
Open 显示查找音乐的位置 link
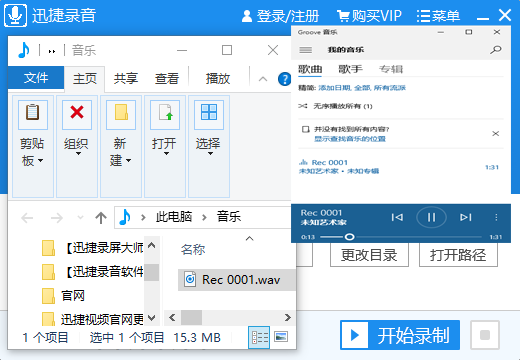(350, 139)
